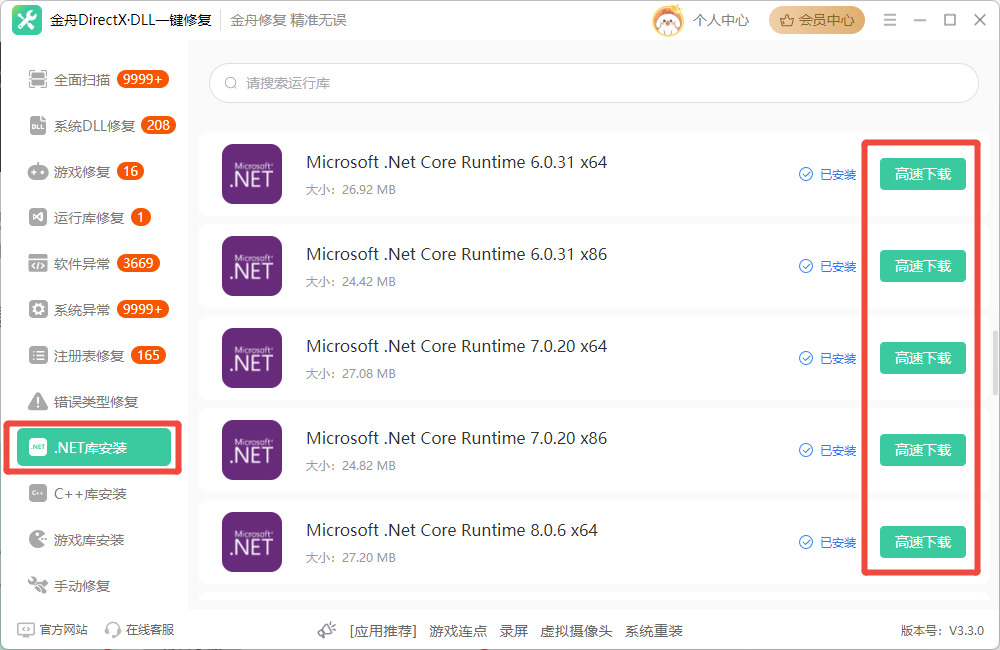The width and height of the screenshot is (1000, 650).
Task: Download .Net Core Runtime 6.0.31 x64
Action: [922, 174]
